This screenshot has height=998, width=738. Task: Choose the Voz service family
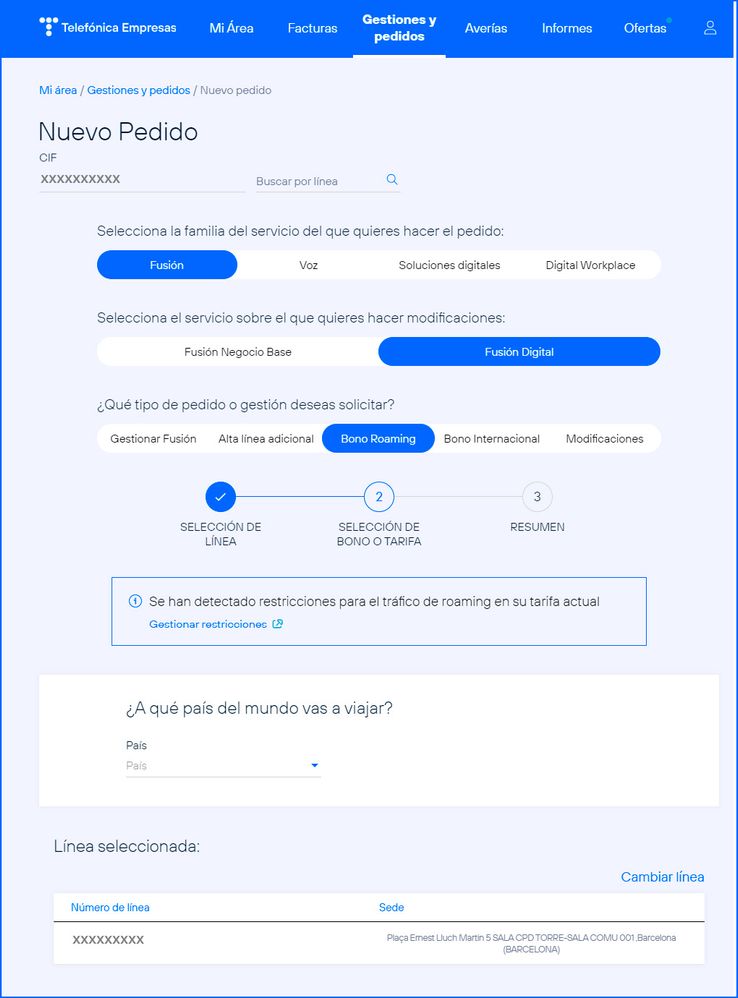tap(308, 265)
